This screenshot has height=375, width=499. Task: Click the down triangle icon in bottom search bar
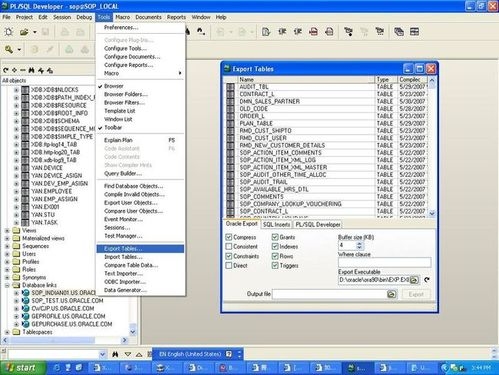pyautogui.click(x=128, y=354)
